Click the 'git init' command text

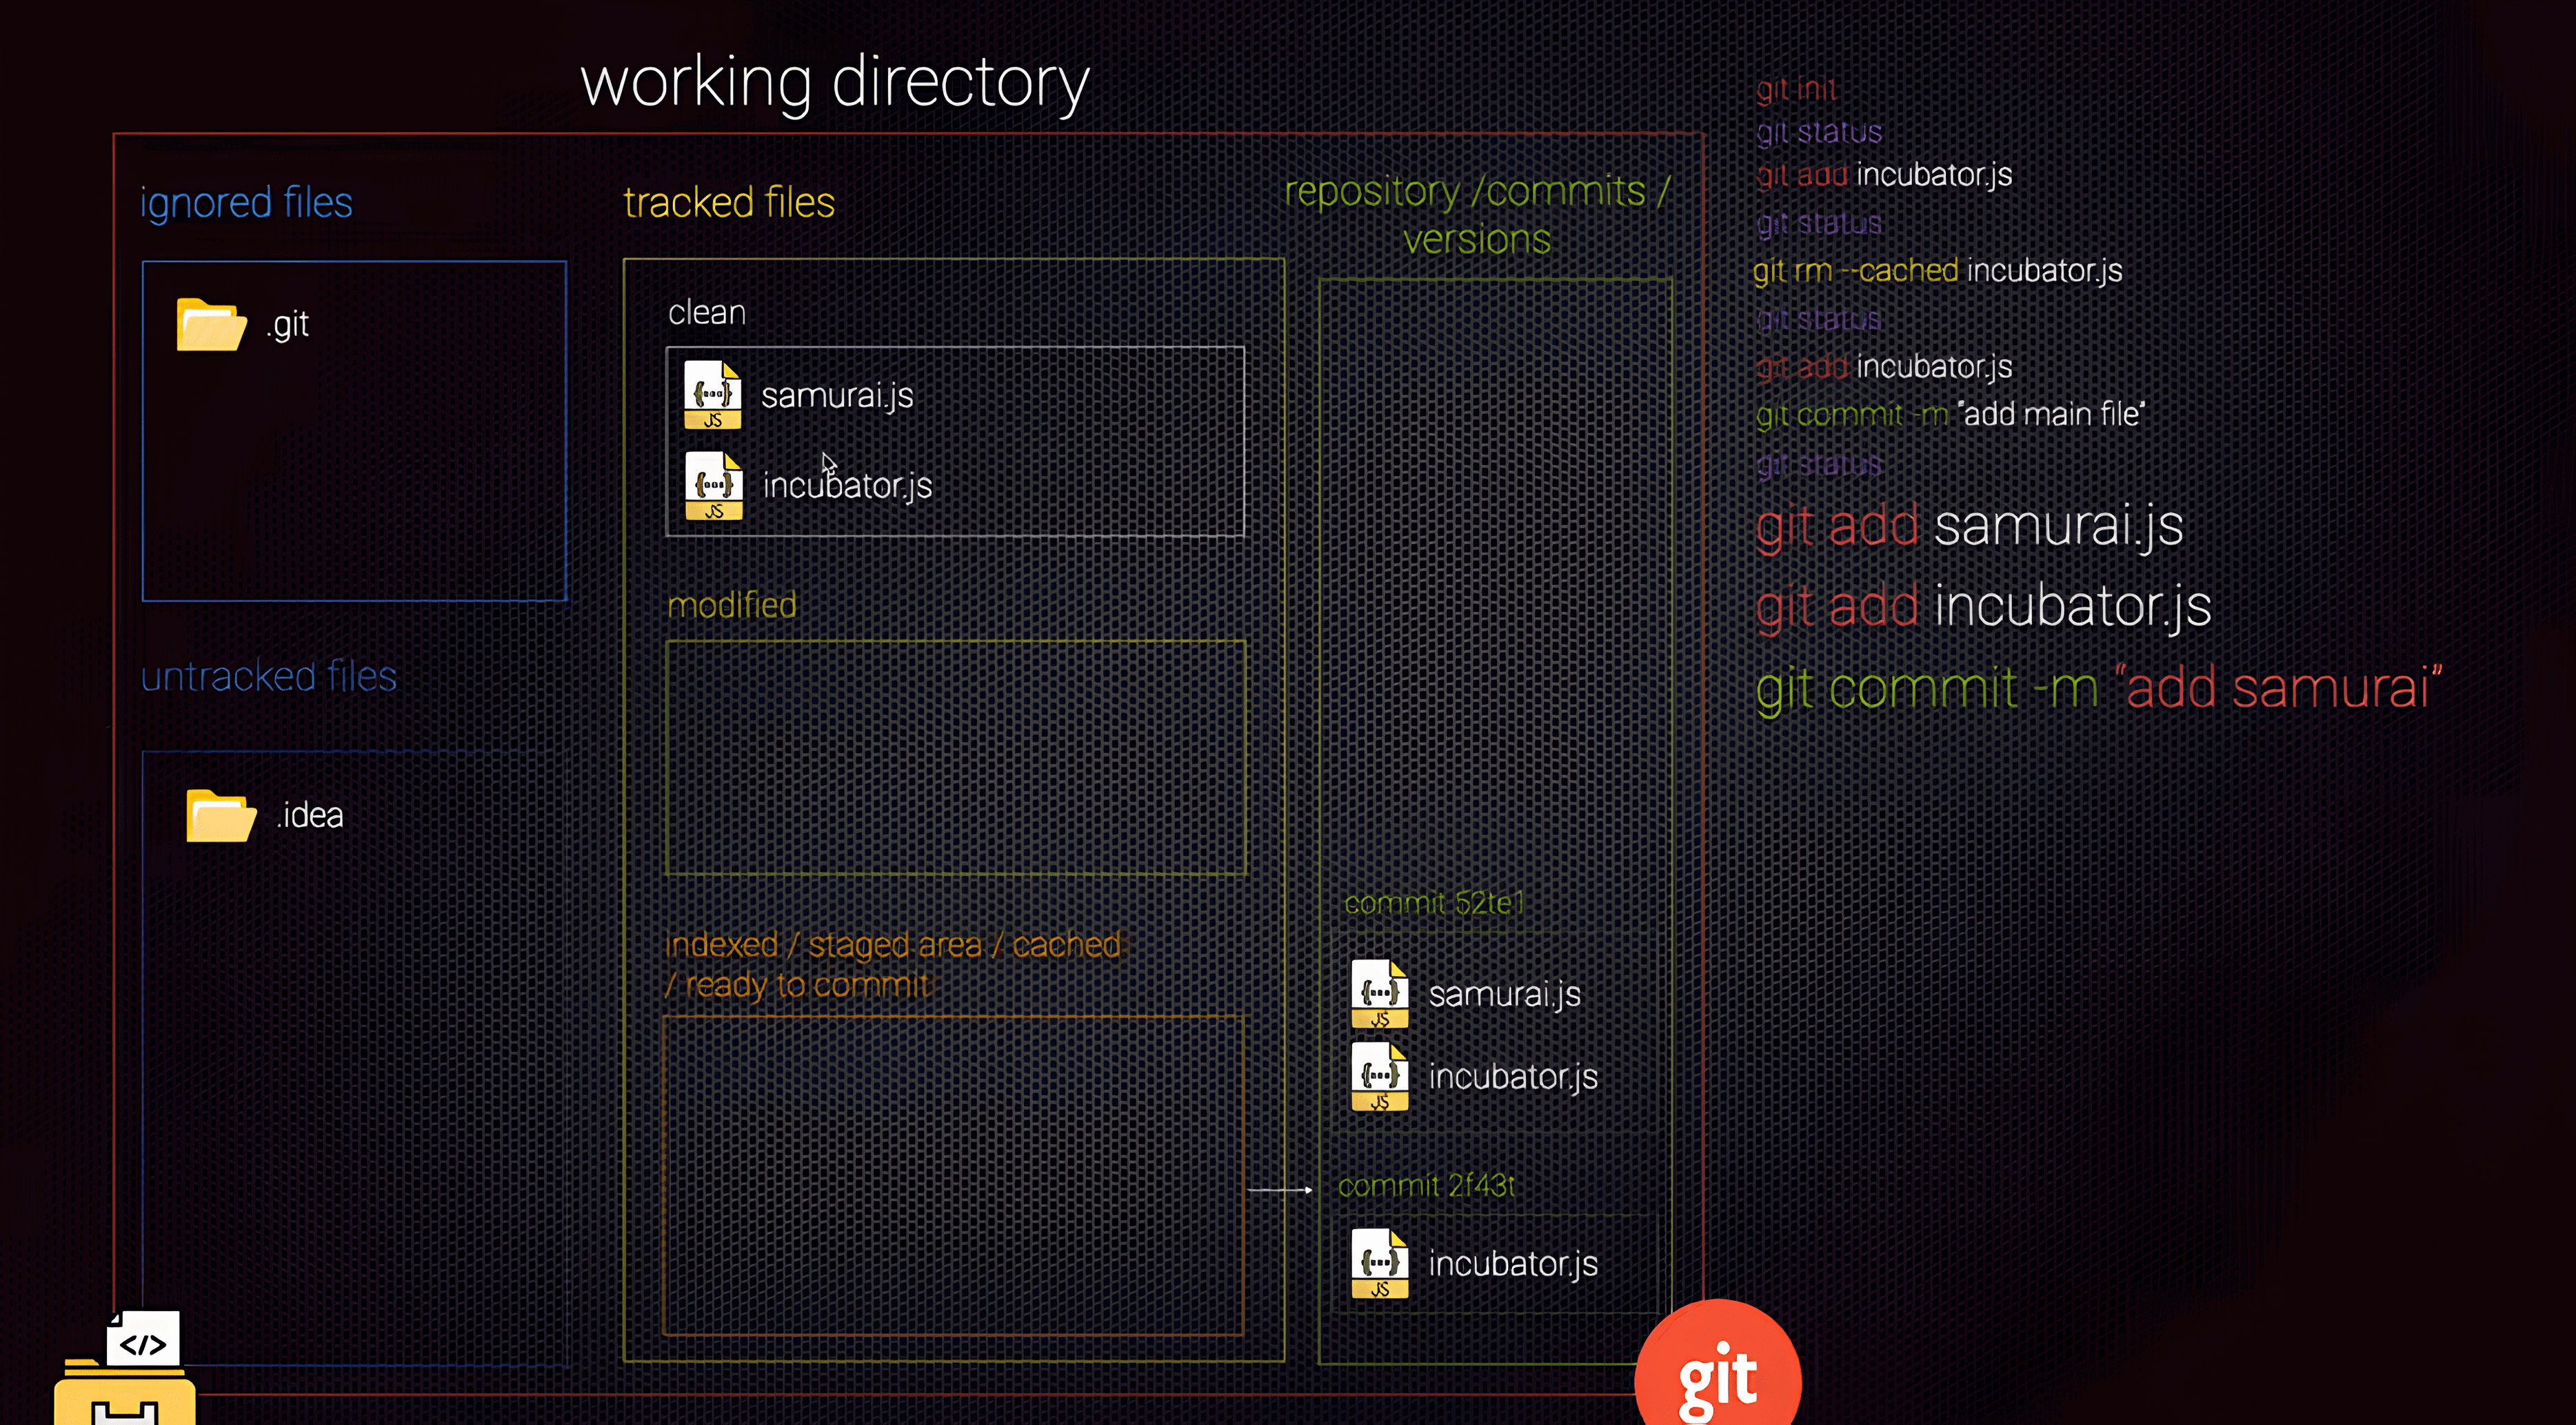(1796, 90)
